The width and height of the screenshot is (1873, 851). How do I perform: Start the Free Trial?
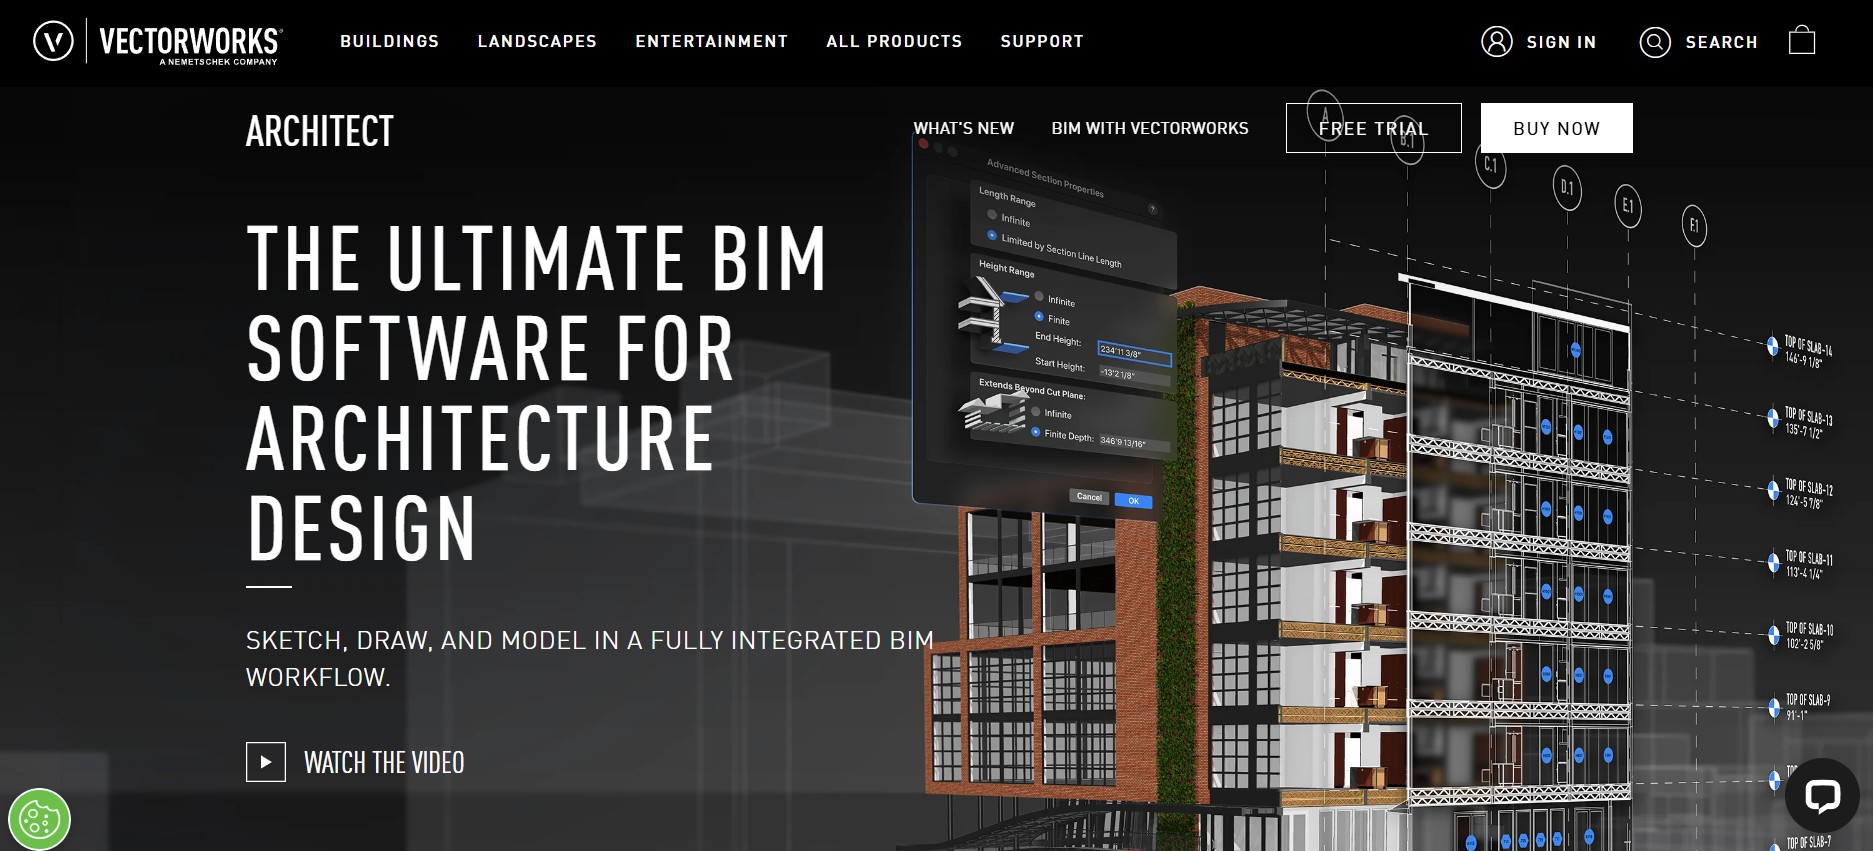pyautogui.click(x=1373, y=128)
